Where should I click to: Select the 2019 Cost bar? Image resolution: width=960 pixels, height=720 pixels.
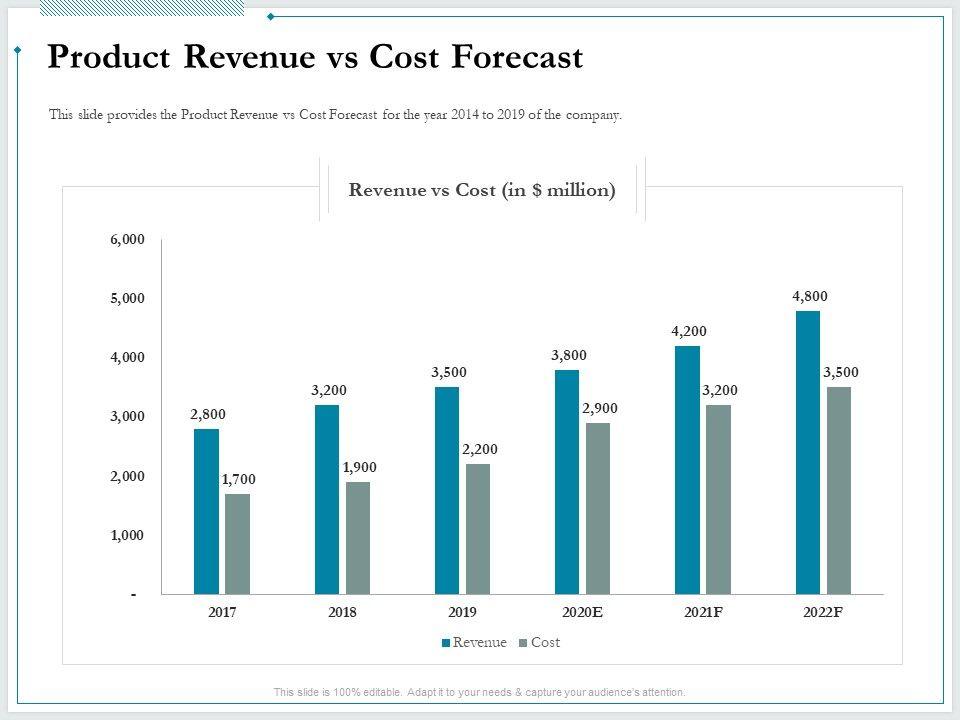tap(478, 529)
